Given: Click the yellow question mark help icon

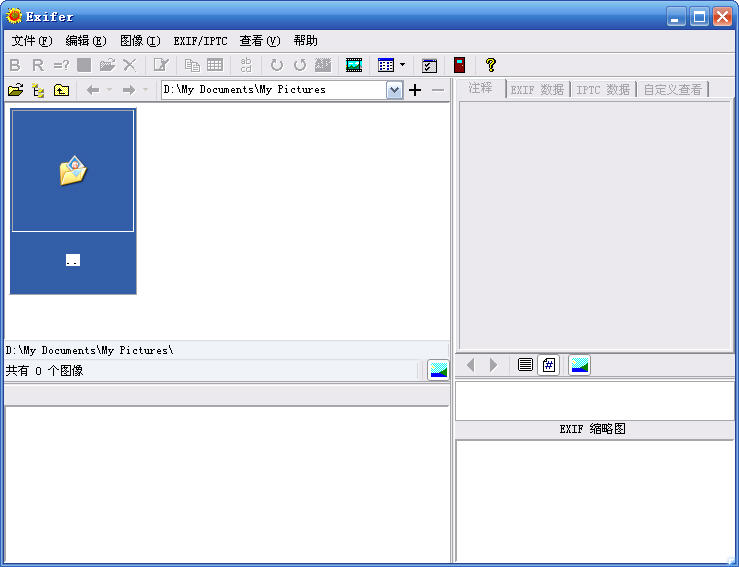Looking at the screenshot, I should 491,65.
